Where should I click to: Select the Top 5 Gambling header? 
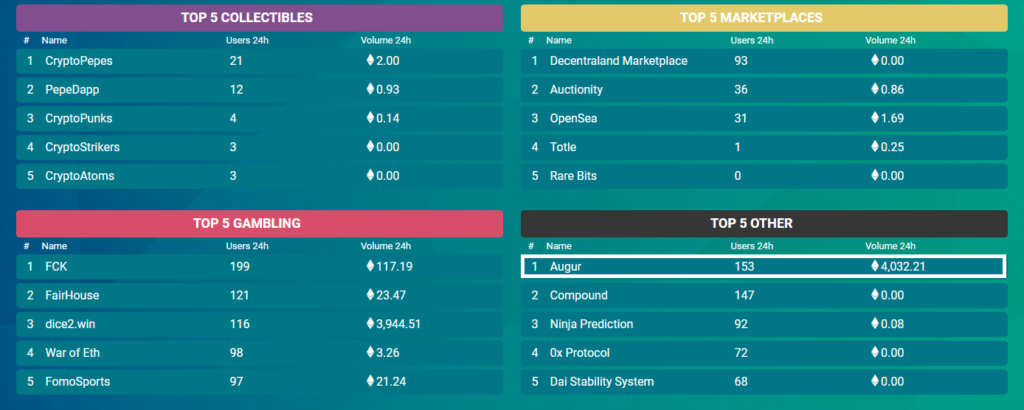pos(260,223)
